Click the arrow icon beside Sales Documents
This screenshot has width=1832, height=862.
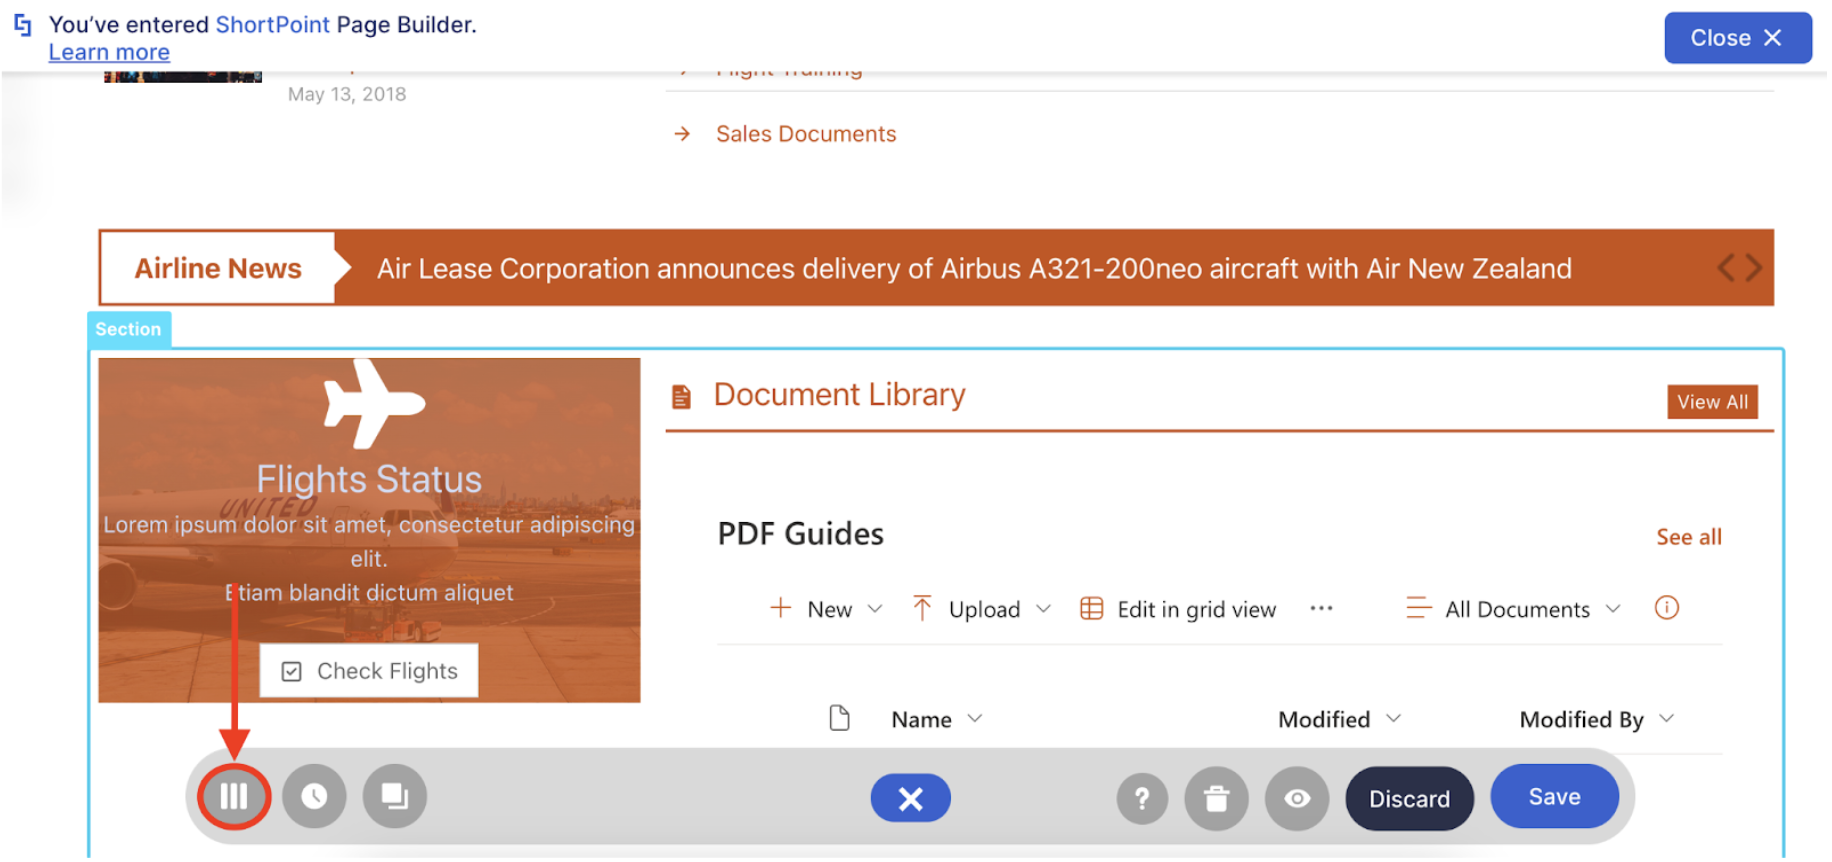(682, 134)
